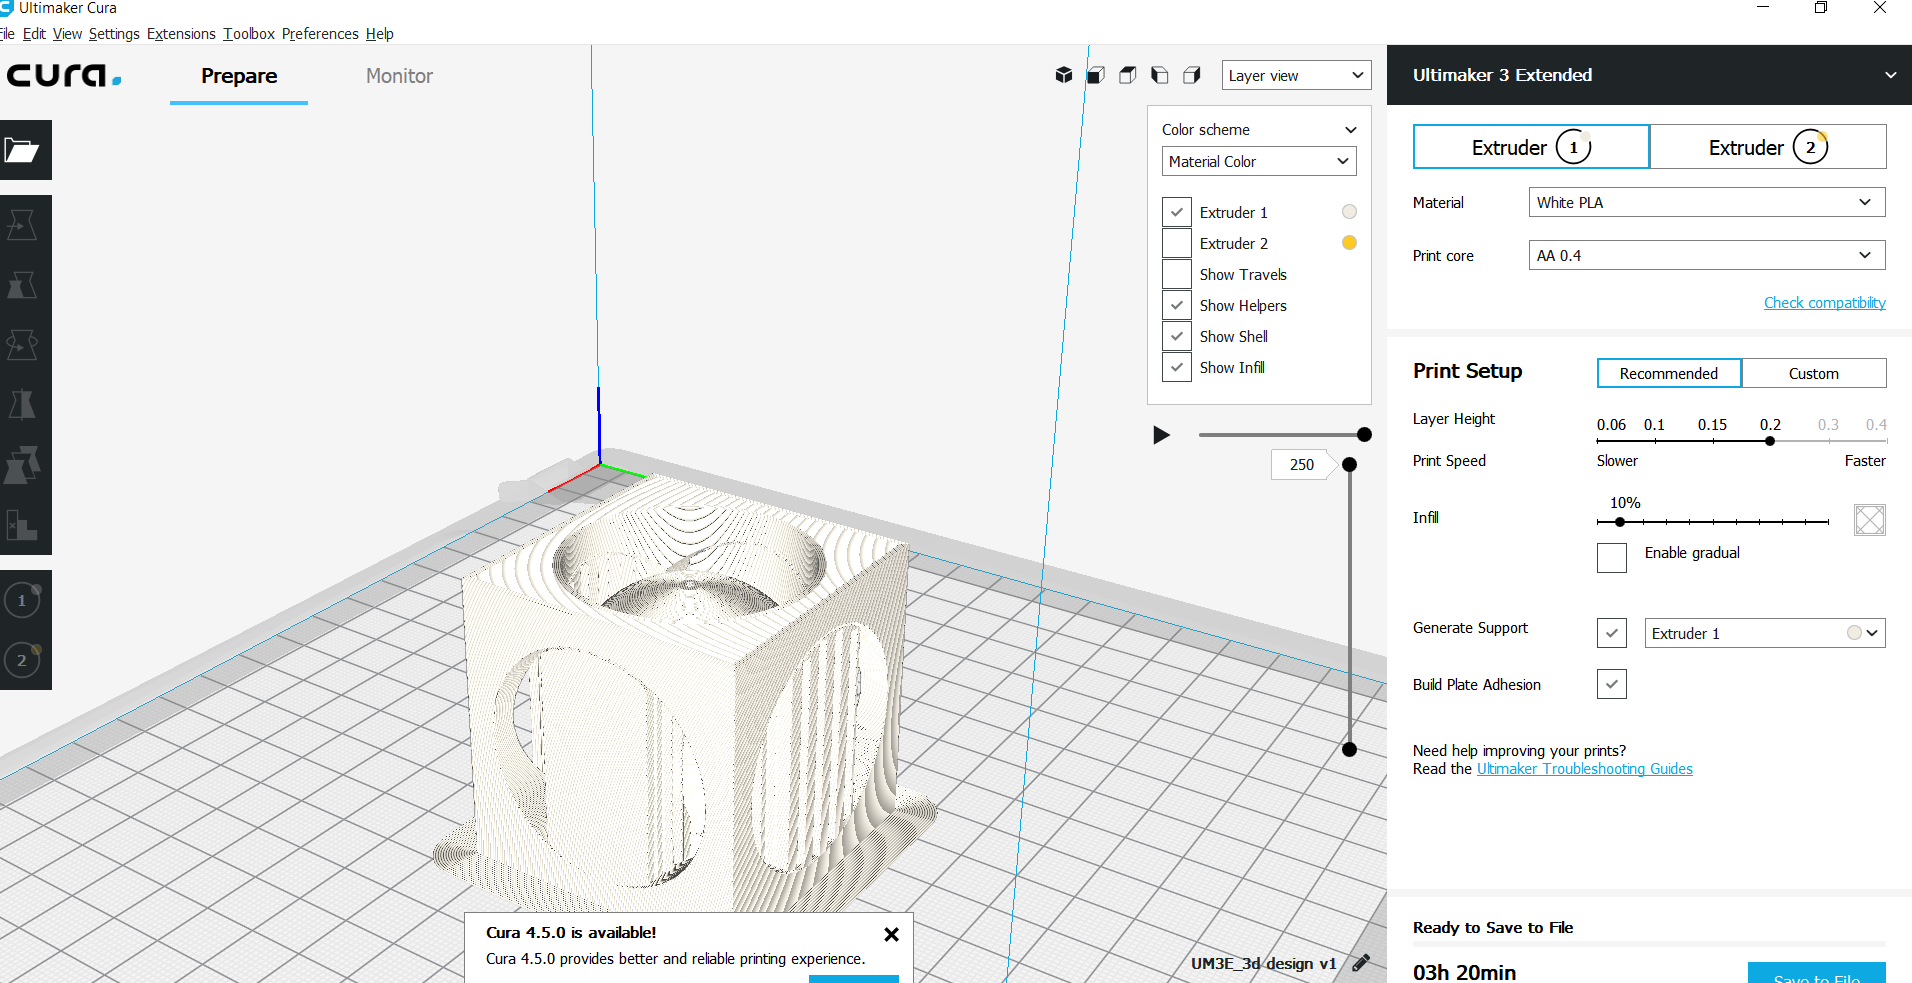Toggle Build Plate Adhesion checkbox
This screenshot has width=1912, height=983.
[1612, 684]
